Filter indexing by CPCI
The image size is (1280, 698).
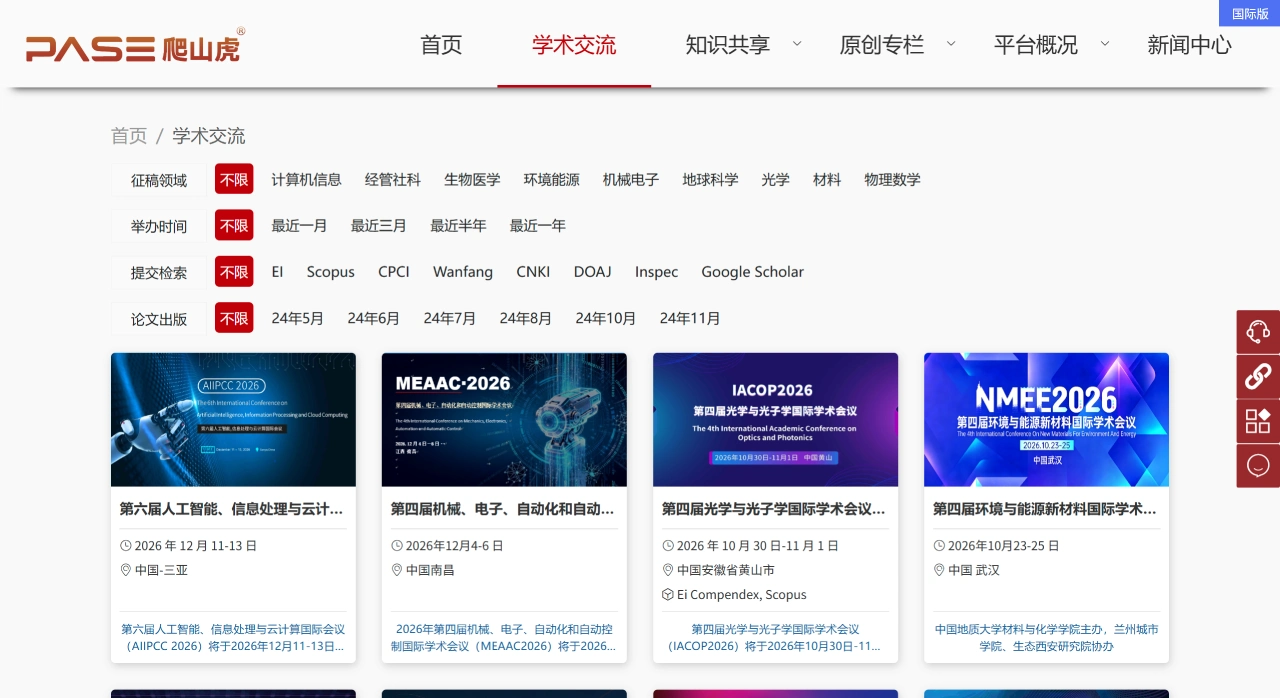coord(394,272)
